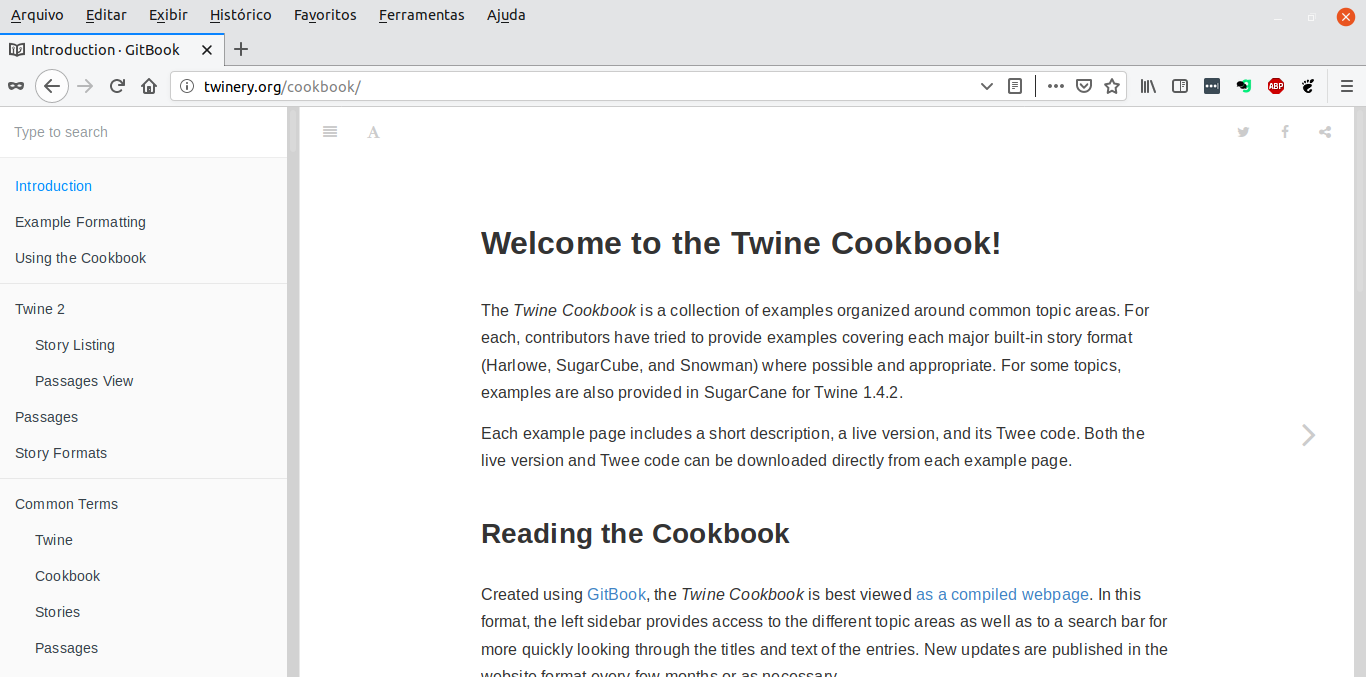Click the Type to search field
This screenshot has height=677, width=1366.
(144, 132)
